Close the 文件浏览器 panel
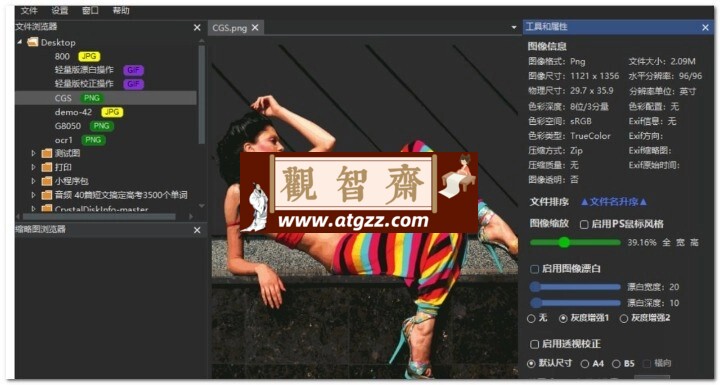Viewport: 720px width, 385px height. coord(197,28)
